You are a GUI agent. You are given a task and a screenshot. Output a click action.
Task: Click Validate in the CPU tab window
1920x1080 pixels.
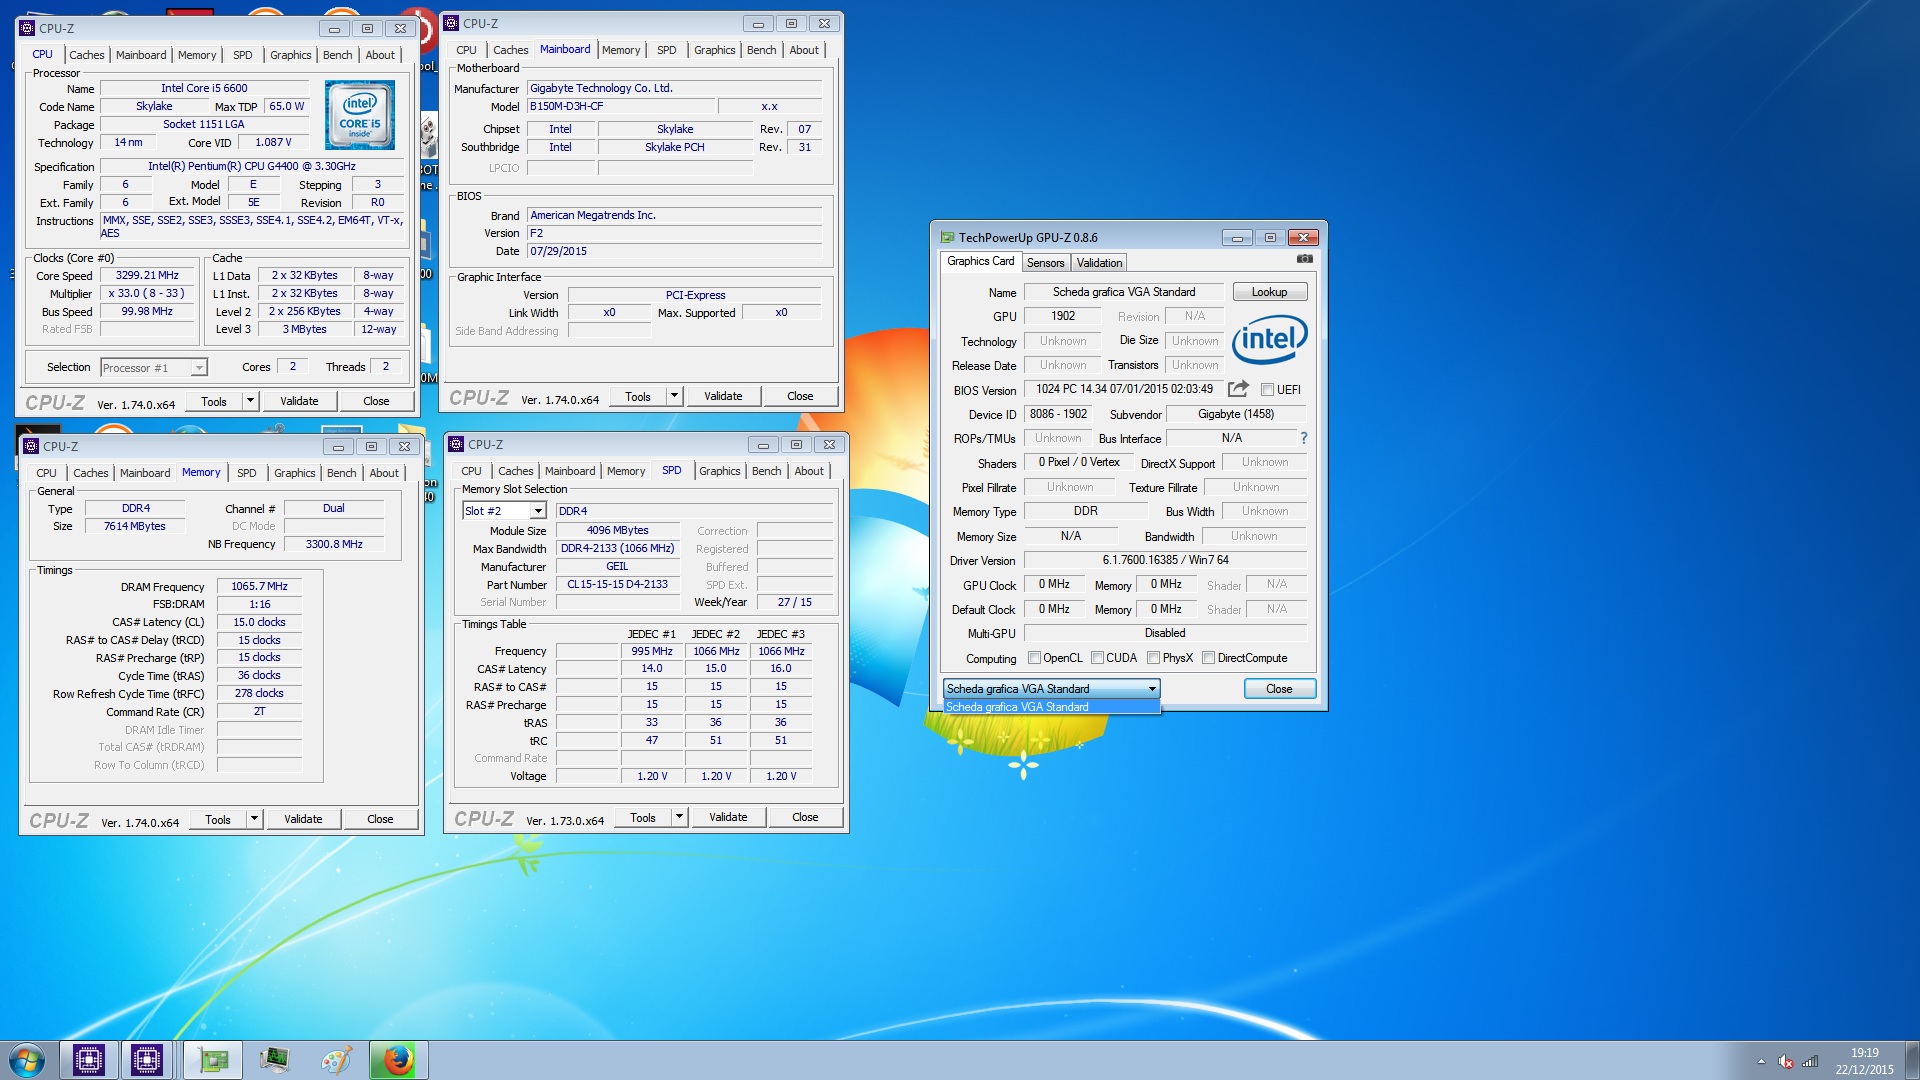(299, 401)
